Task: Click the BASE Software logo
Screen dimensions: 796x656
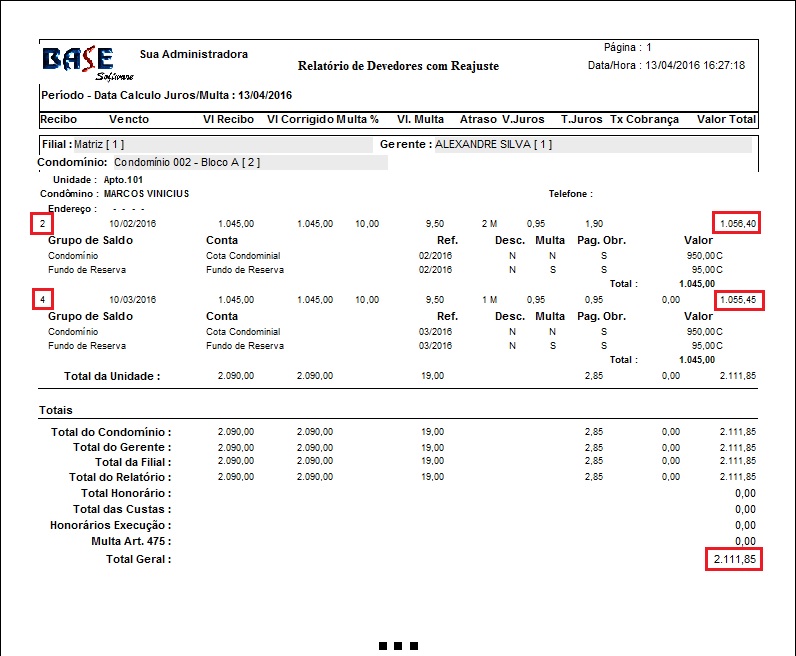Action: click(78, 63)
